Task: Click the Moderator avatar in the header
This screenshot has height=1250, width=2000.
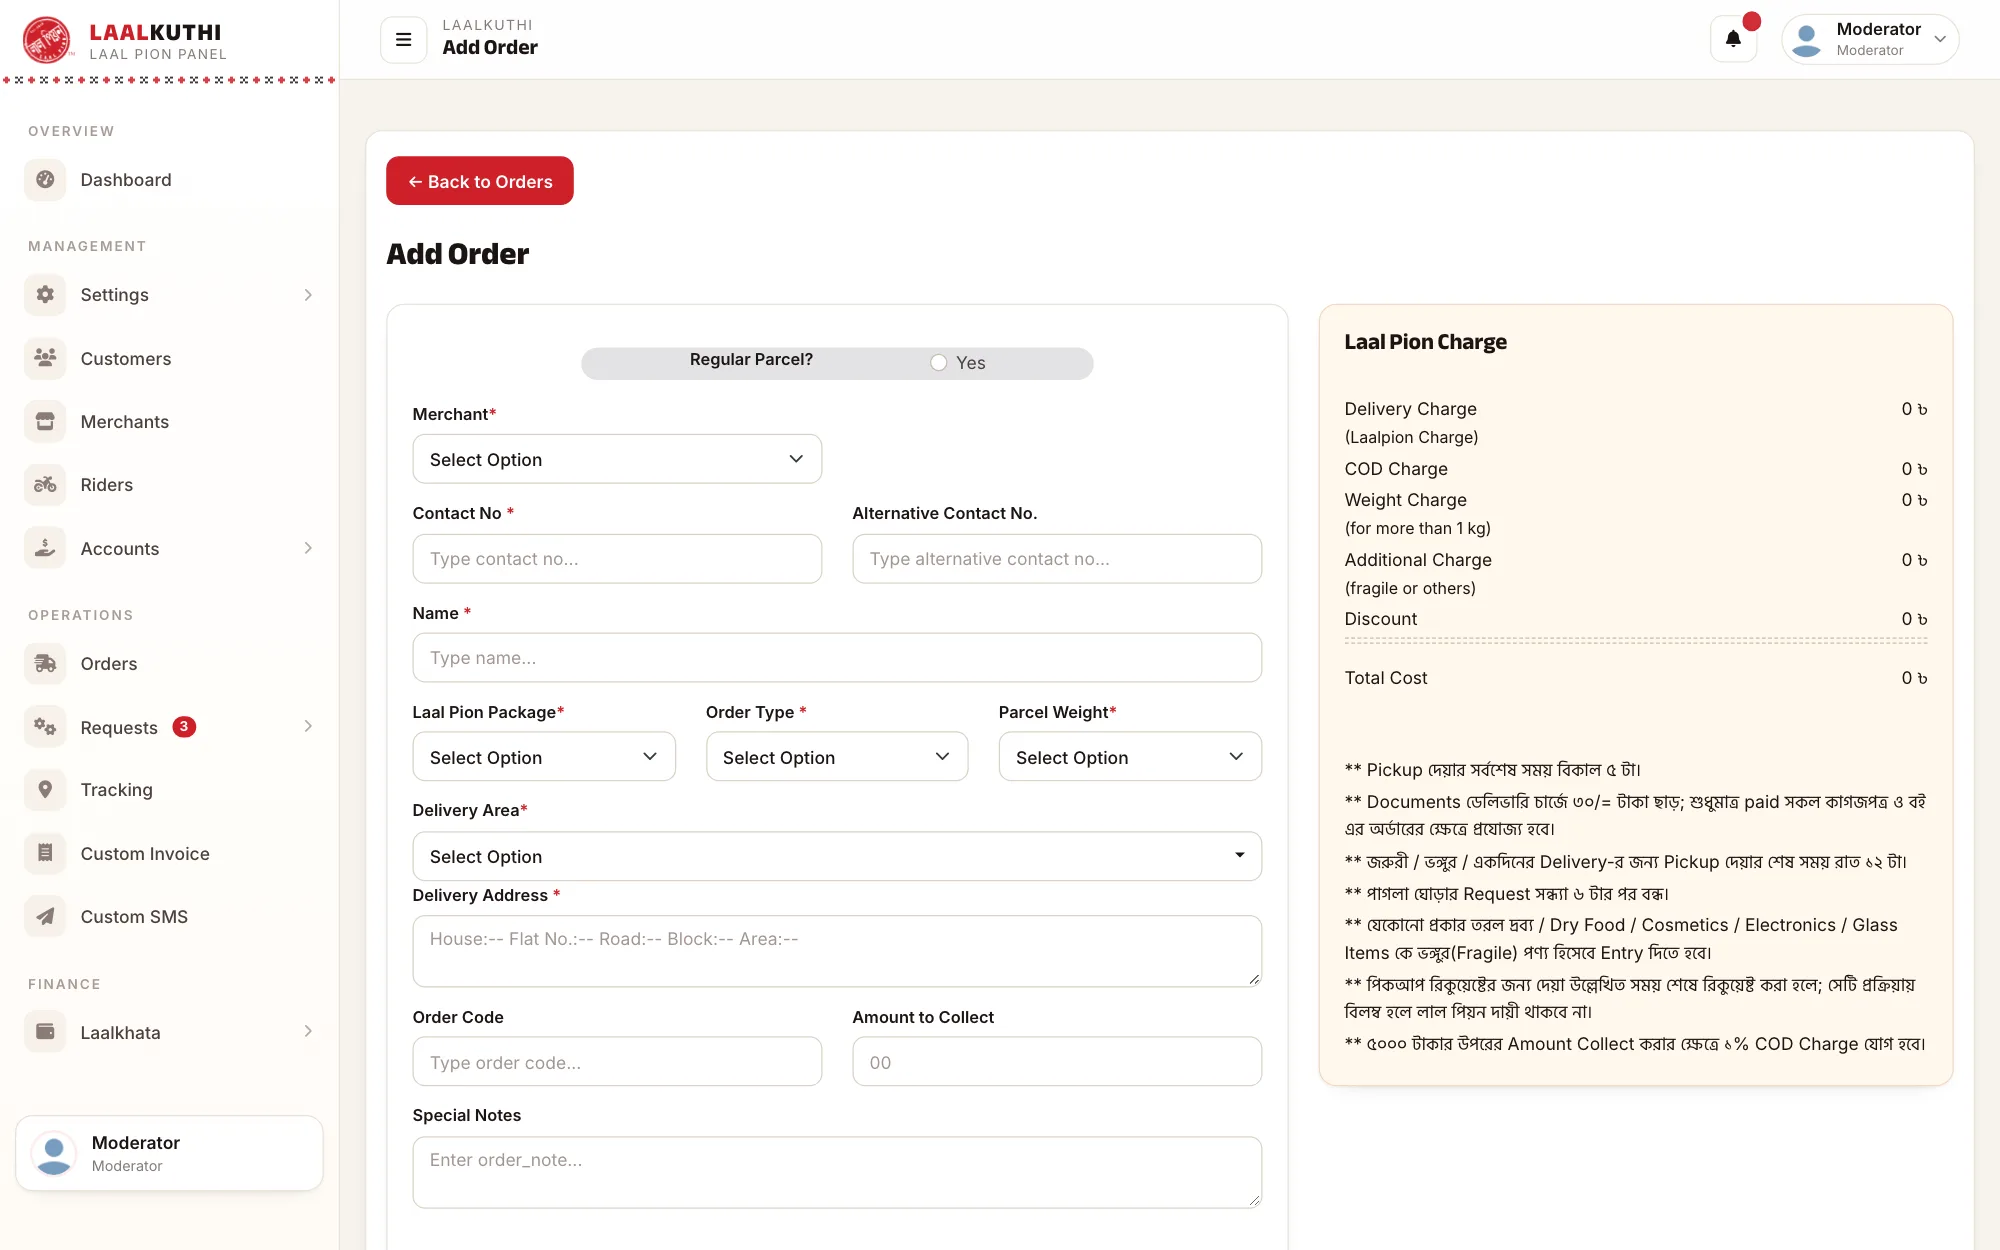Action: point(1806,40)
